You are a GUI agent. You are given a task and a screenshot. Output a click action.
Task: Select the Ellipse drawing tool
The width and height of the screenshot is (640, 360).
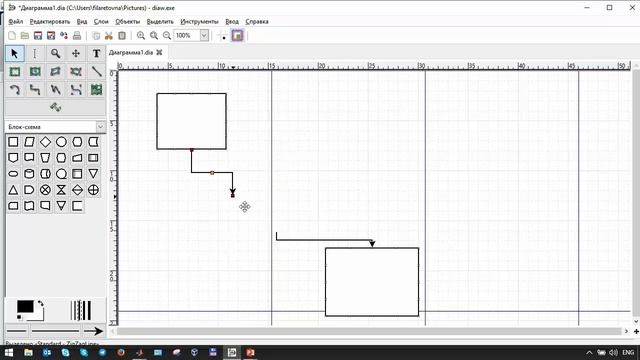35,72
